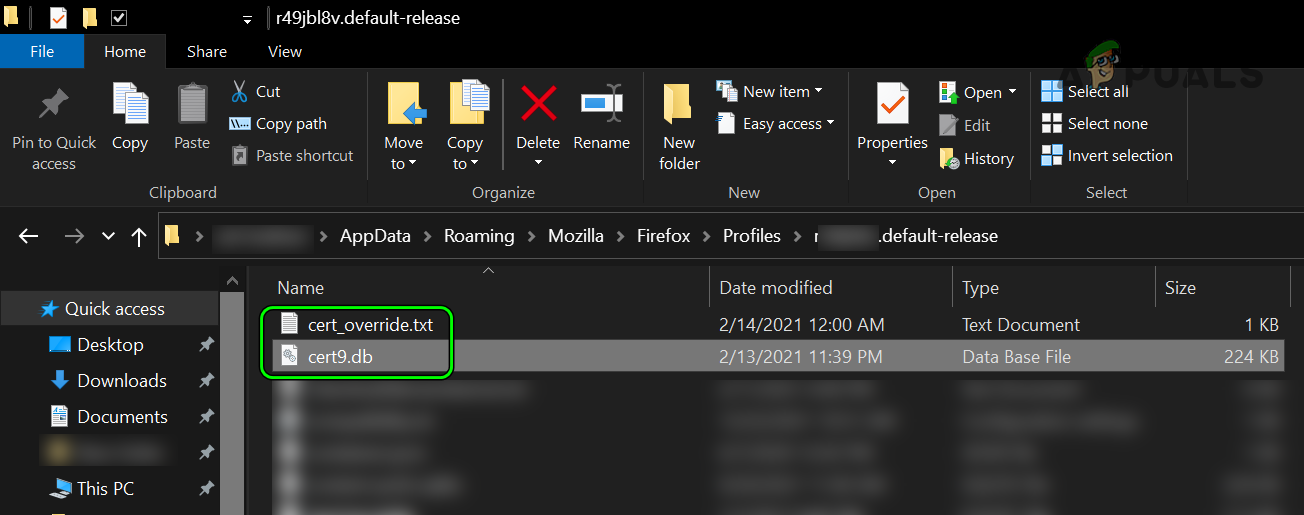The width and height of the screenshot is (1304, 515).
Task: Select the cert9.db file
Action: click(x=340, y=356)
